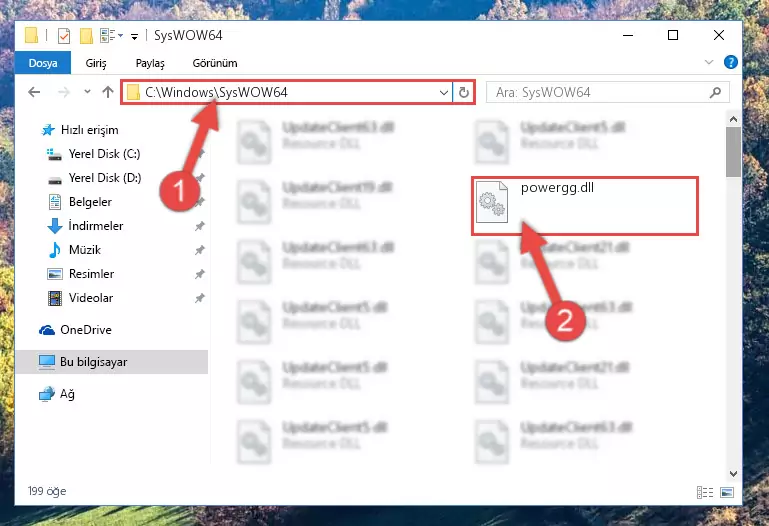The height and width of the screenshot is (526, 769).
Task: Go back with the left arrow
Action: 34,92
